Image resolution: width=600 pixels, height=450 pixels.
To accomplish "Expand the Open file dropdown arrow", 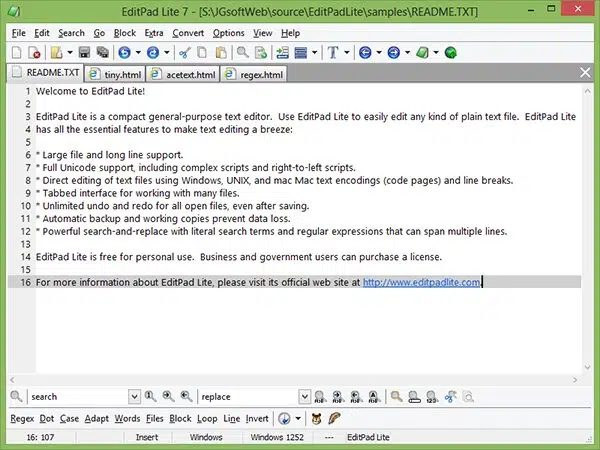I will click(70, 52).
